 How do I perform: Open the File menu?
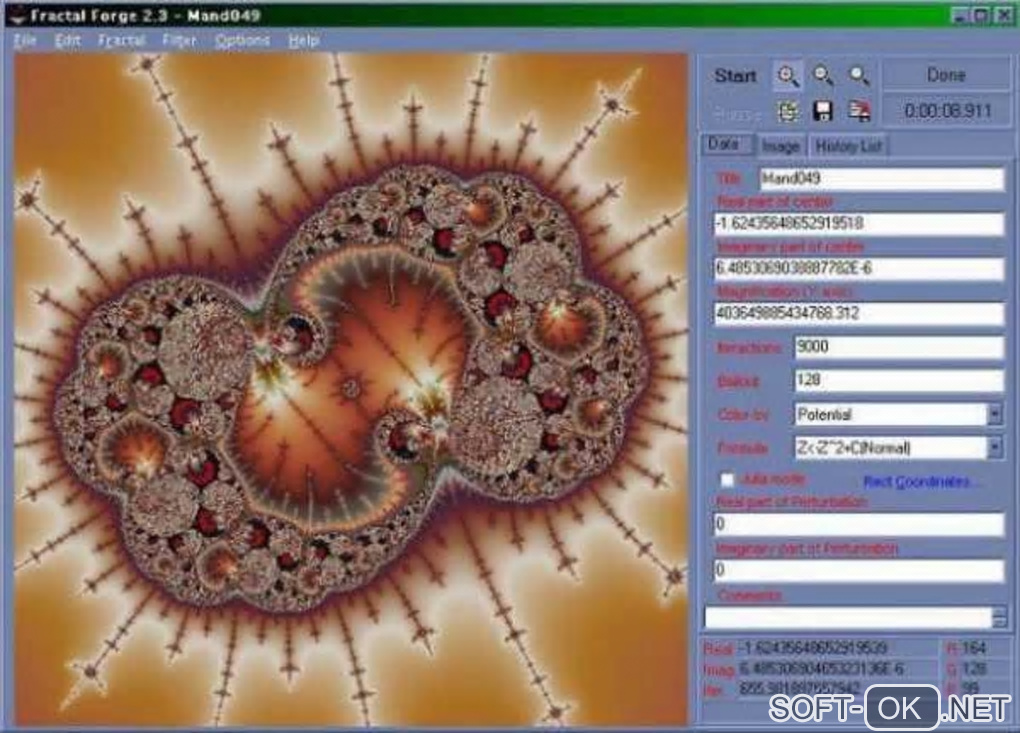click(x=25, y=40)
